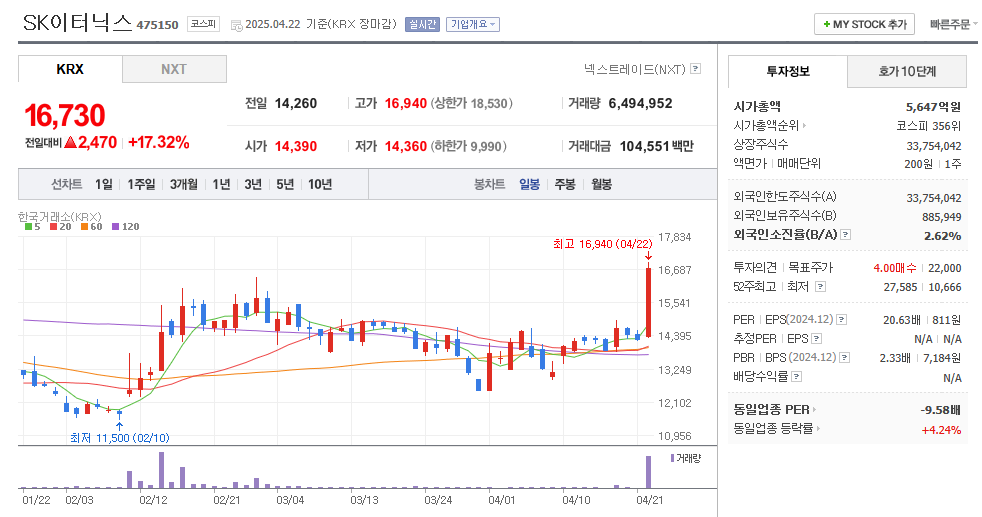Open the 호가10단계 tab

pos(907,71)
